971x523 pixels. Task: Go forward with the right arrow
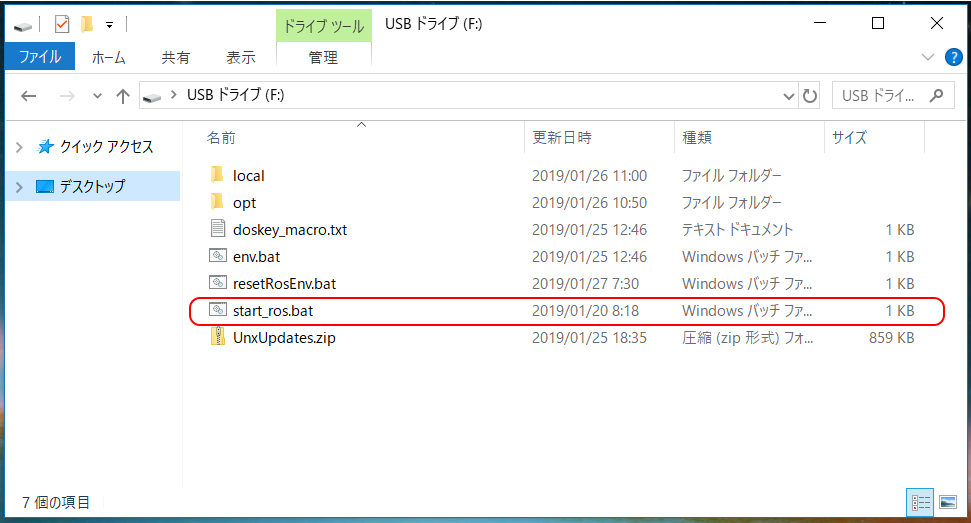point(67,95)
